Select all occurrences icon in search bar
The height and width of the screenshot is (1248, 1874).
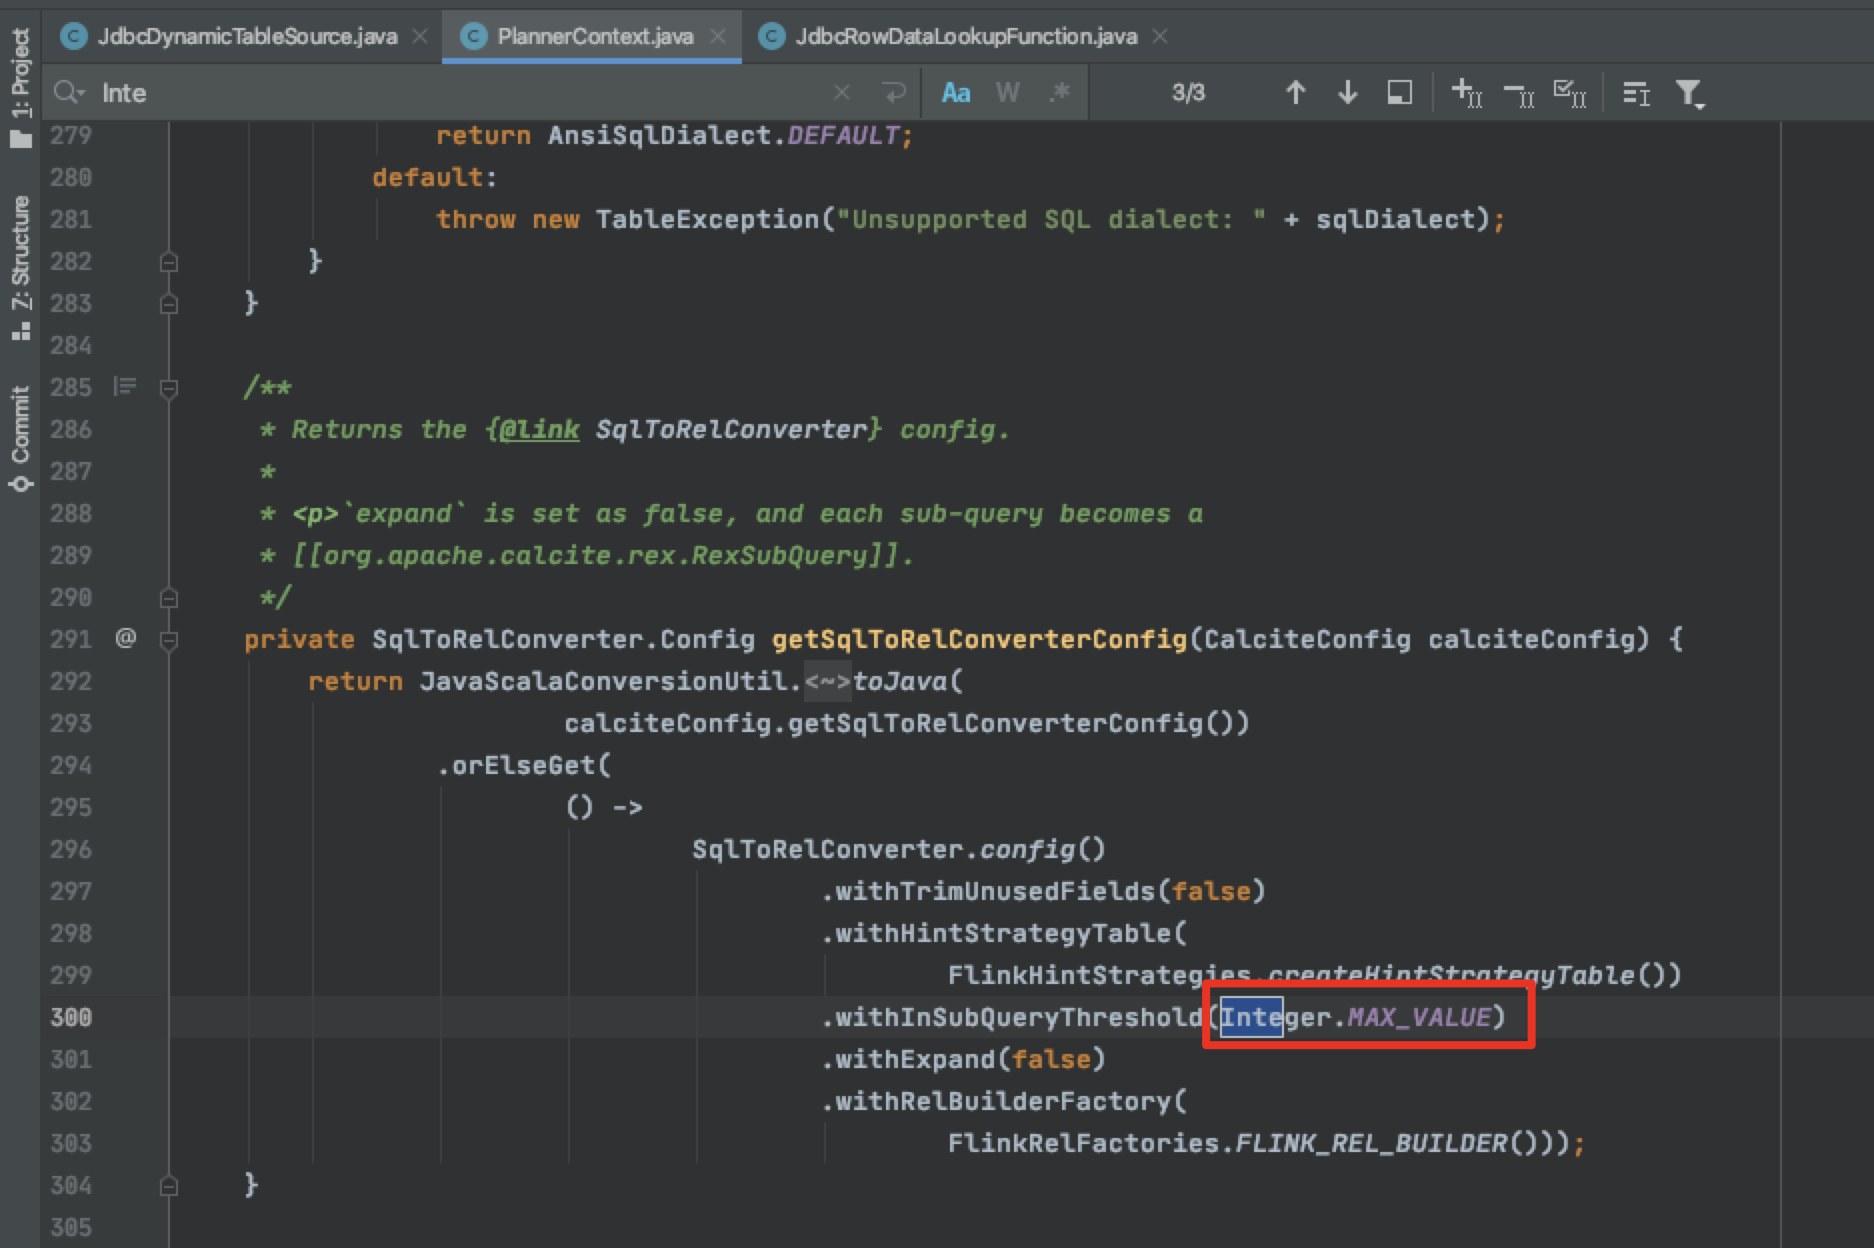coord(1569,93)
